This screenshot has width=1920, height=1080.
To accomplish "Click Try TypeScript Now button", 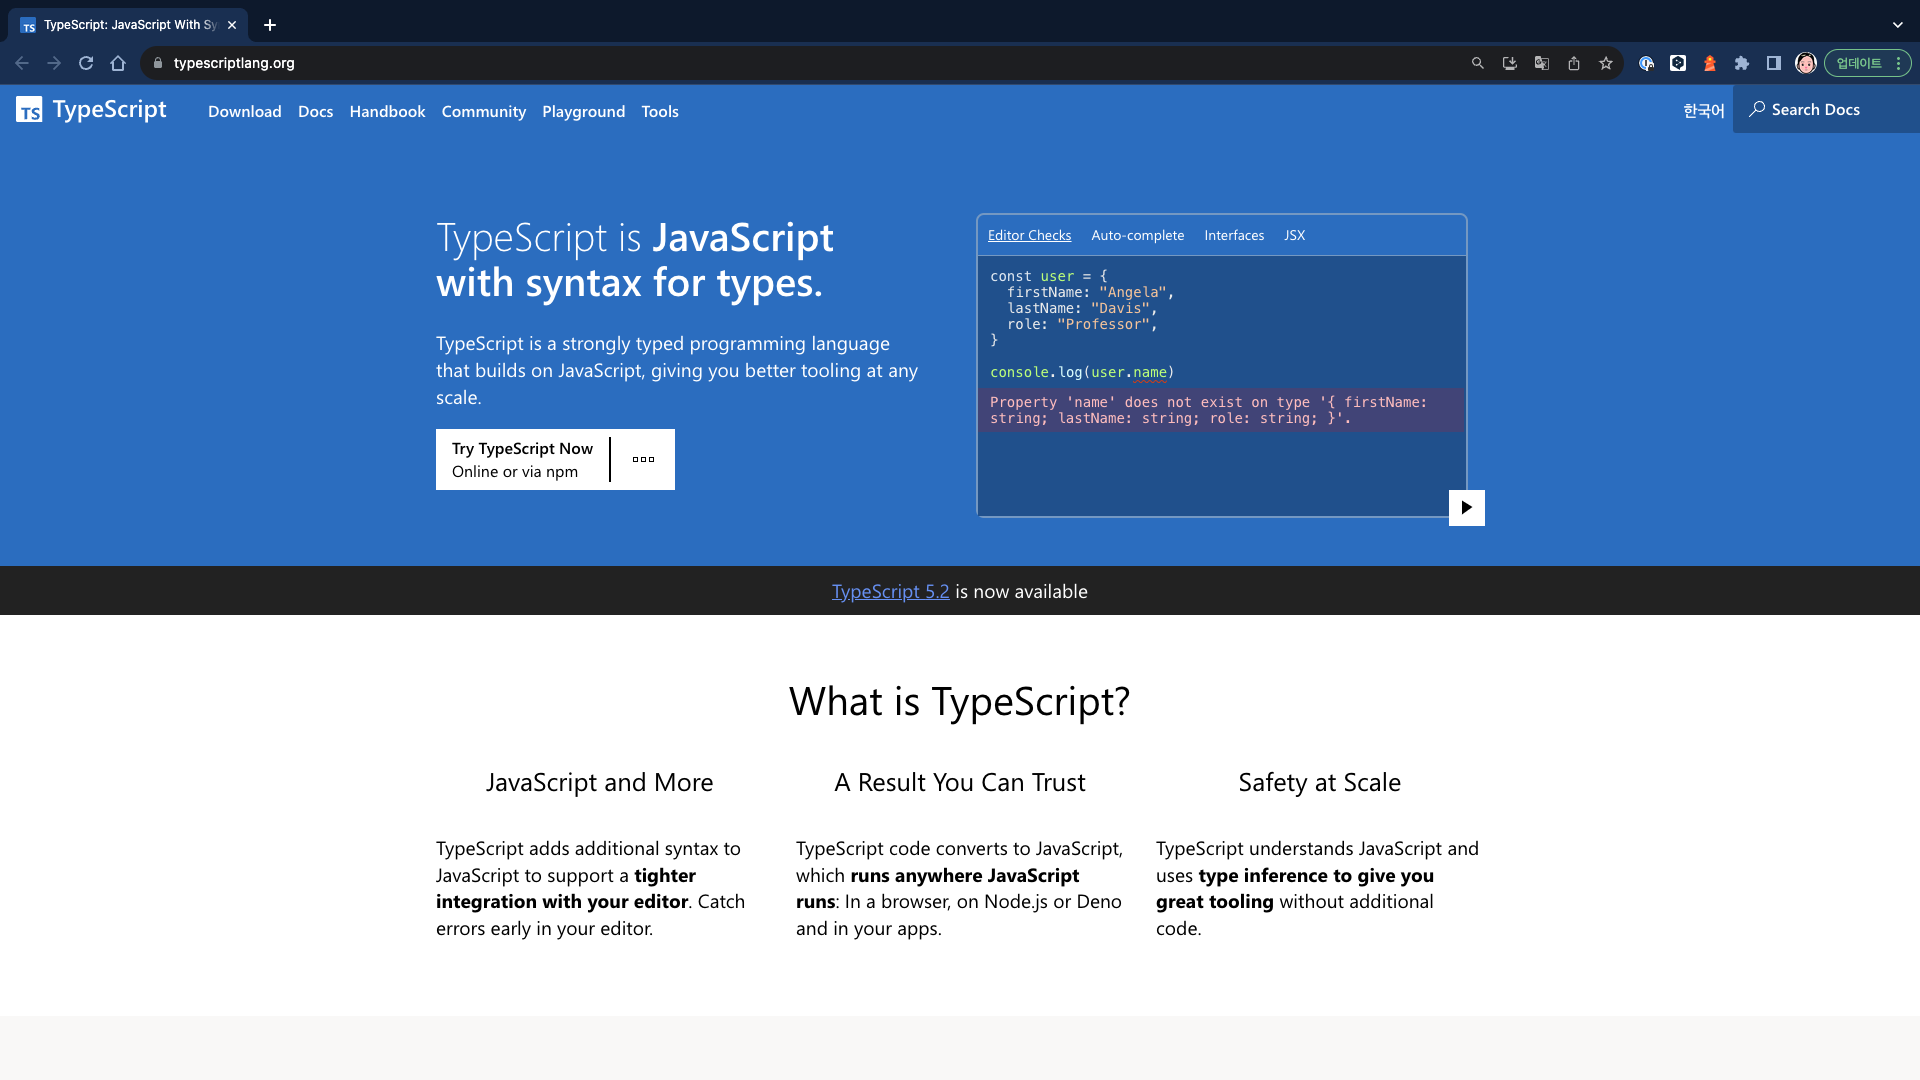I will tap(522, 460).
